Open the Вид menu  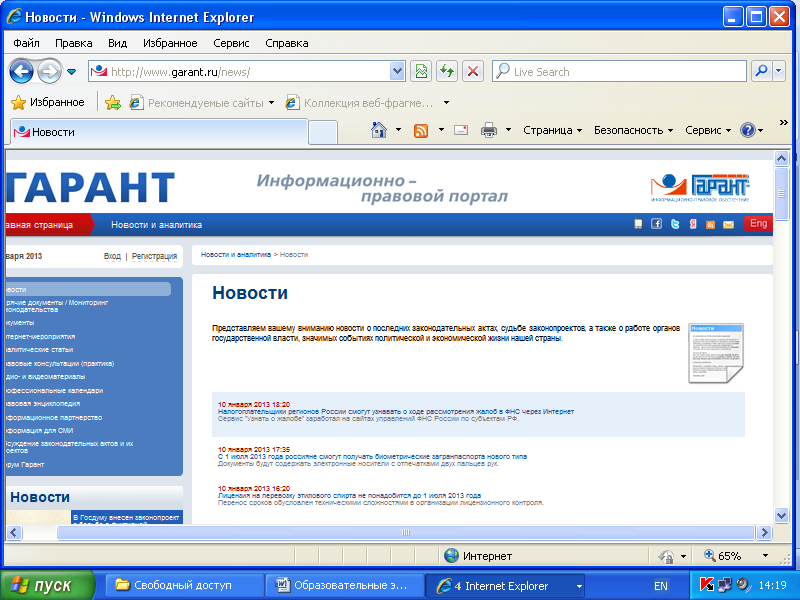(117, 43)
